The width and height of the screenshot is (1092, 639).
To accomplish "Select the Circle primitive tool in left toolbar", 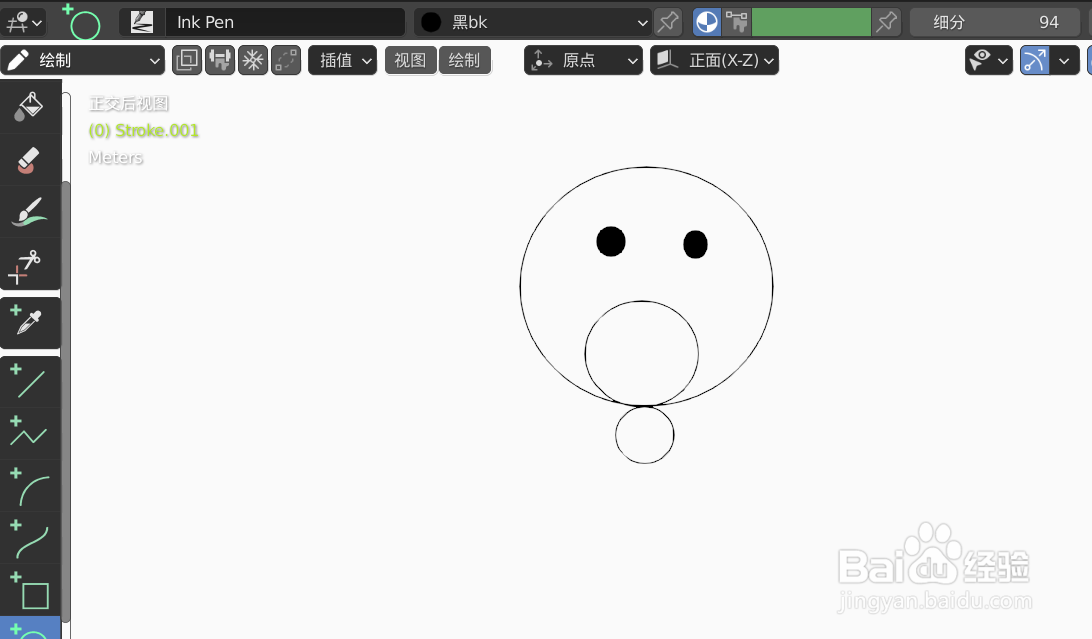I will (x=29, y=629).
